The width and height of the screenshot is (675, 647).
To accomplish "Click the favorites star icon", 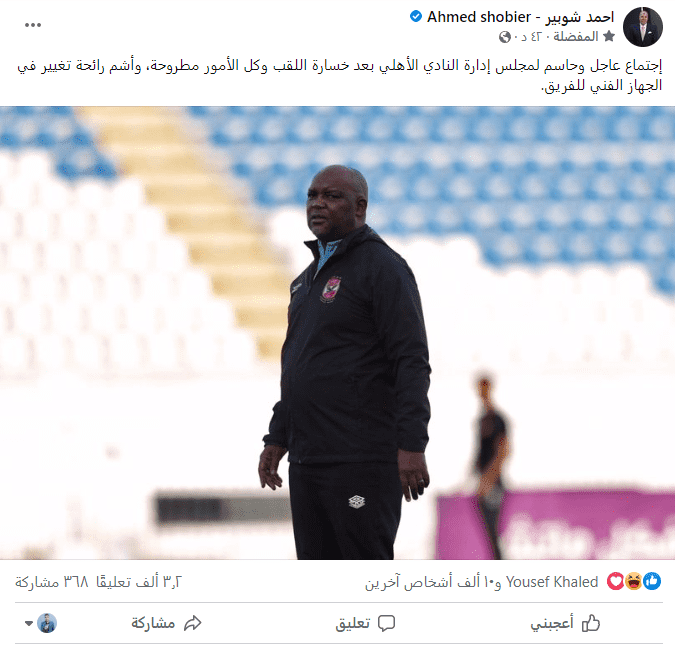I will coord(609,37).
